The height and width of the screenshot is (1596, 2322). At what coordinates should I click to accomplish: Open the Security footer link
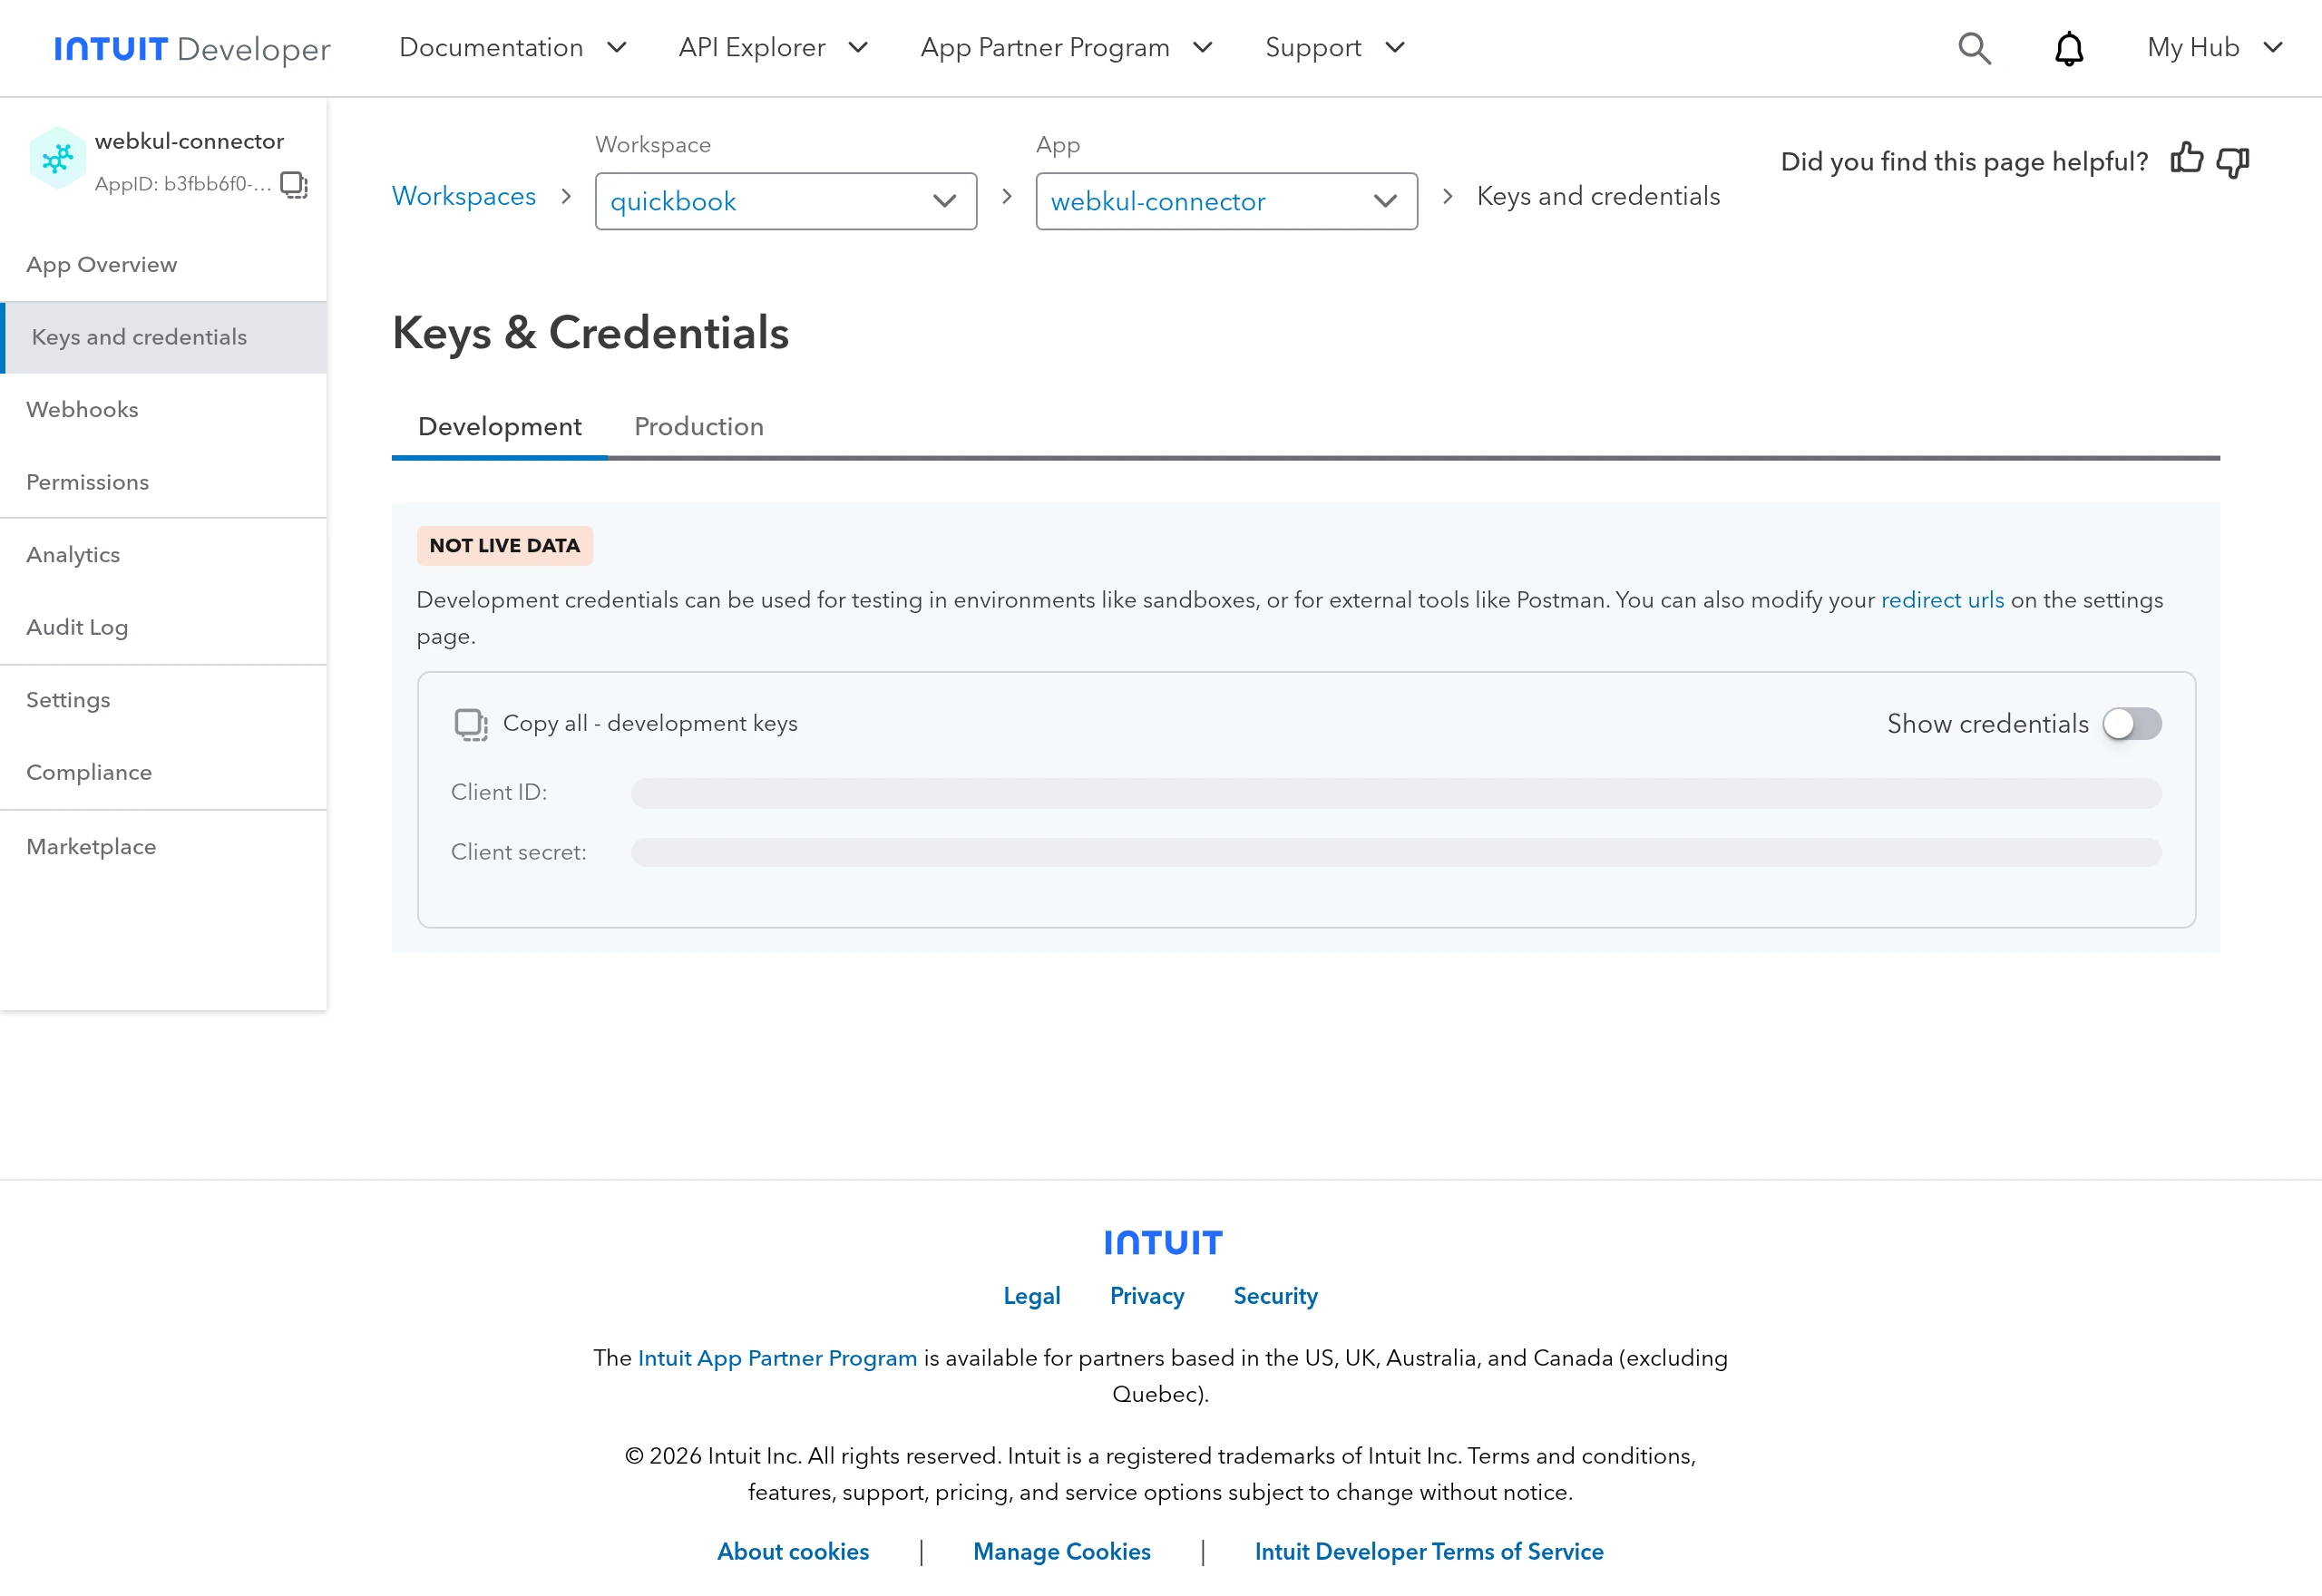(1275, 1296)
